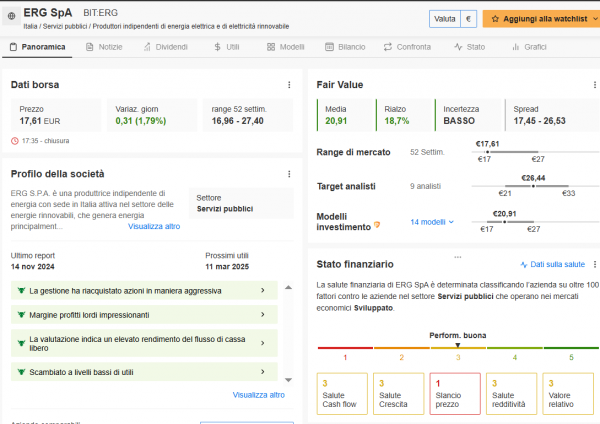Screen dimensions: 600x424
Task: Click Visualizza altro below the insights list
Action: [259, 395]
